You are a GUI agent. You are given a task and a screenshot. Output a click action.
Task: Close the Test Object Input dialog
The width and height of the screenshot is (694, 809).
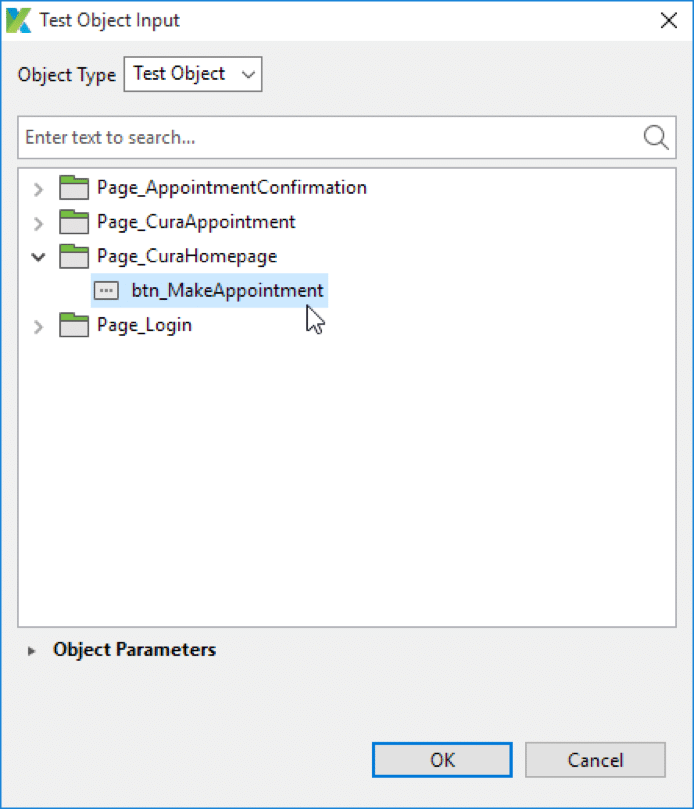668,19
